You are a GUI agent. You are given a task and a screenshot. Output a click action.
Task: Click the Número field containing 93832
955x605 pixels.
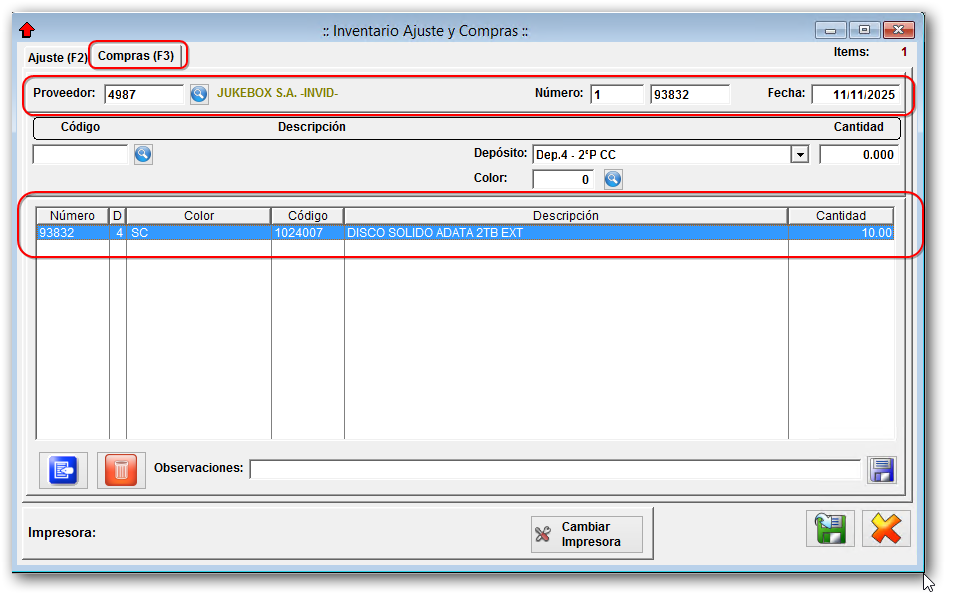point(689,95)
